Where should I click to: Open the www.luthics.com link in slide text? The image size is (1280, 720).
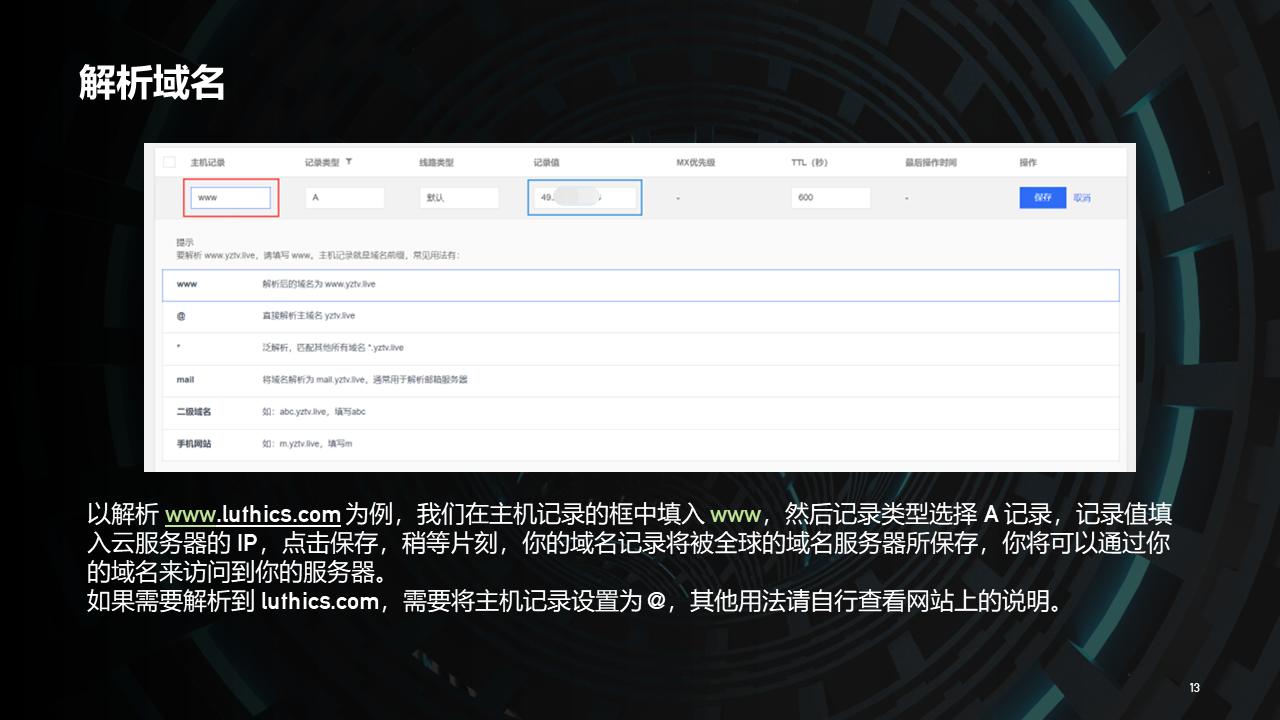tap(253, 516)
